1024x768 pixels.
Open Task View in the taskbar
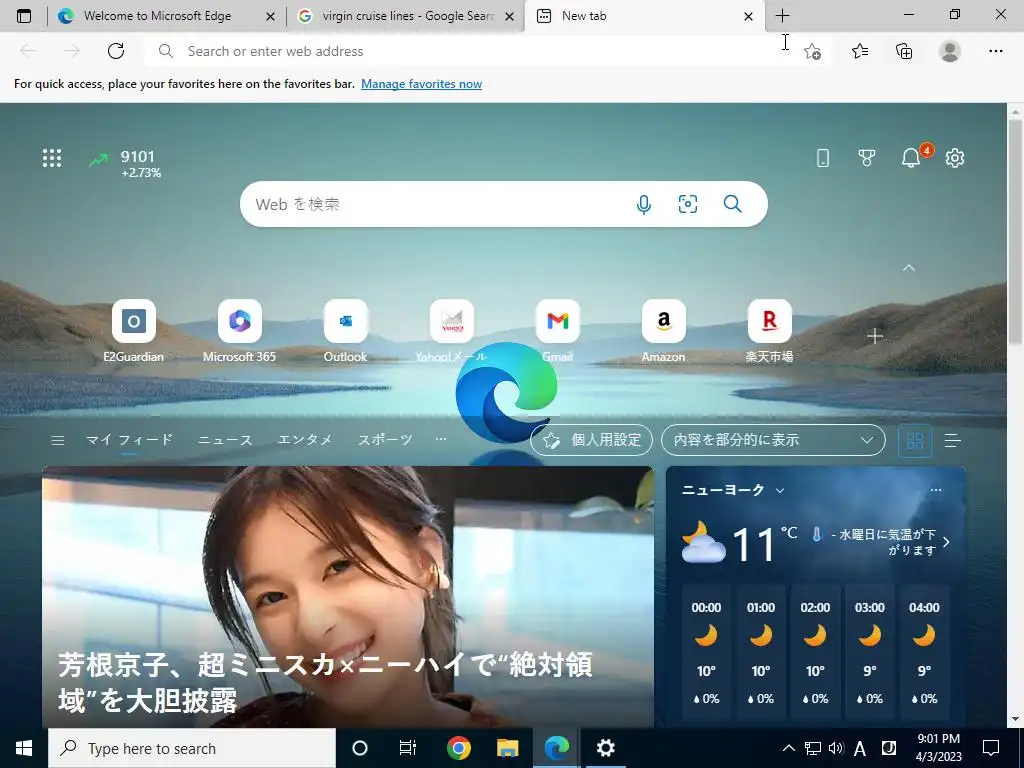pos(408,748)
